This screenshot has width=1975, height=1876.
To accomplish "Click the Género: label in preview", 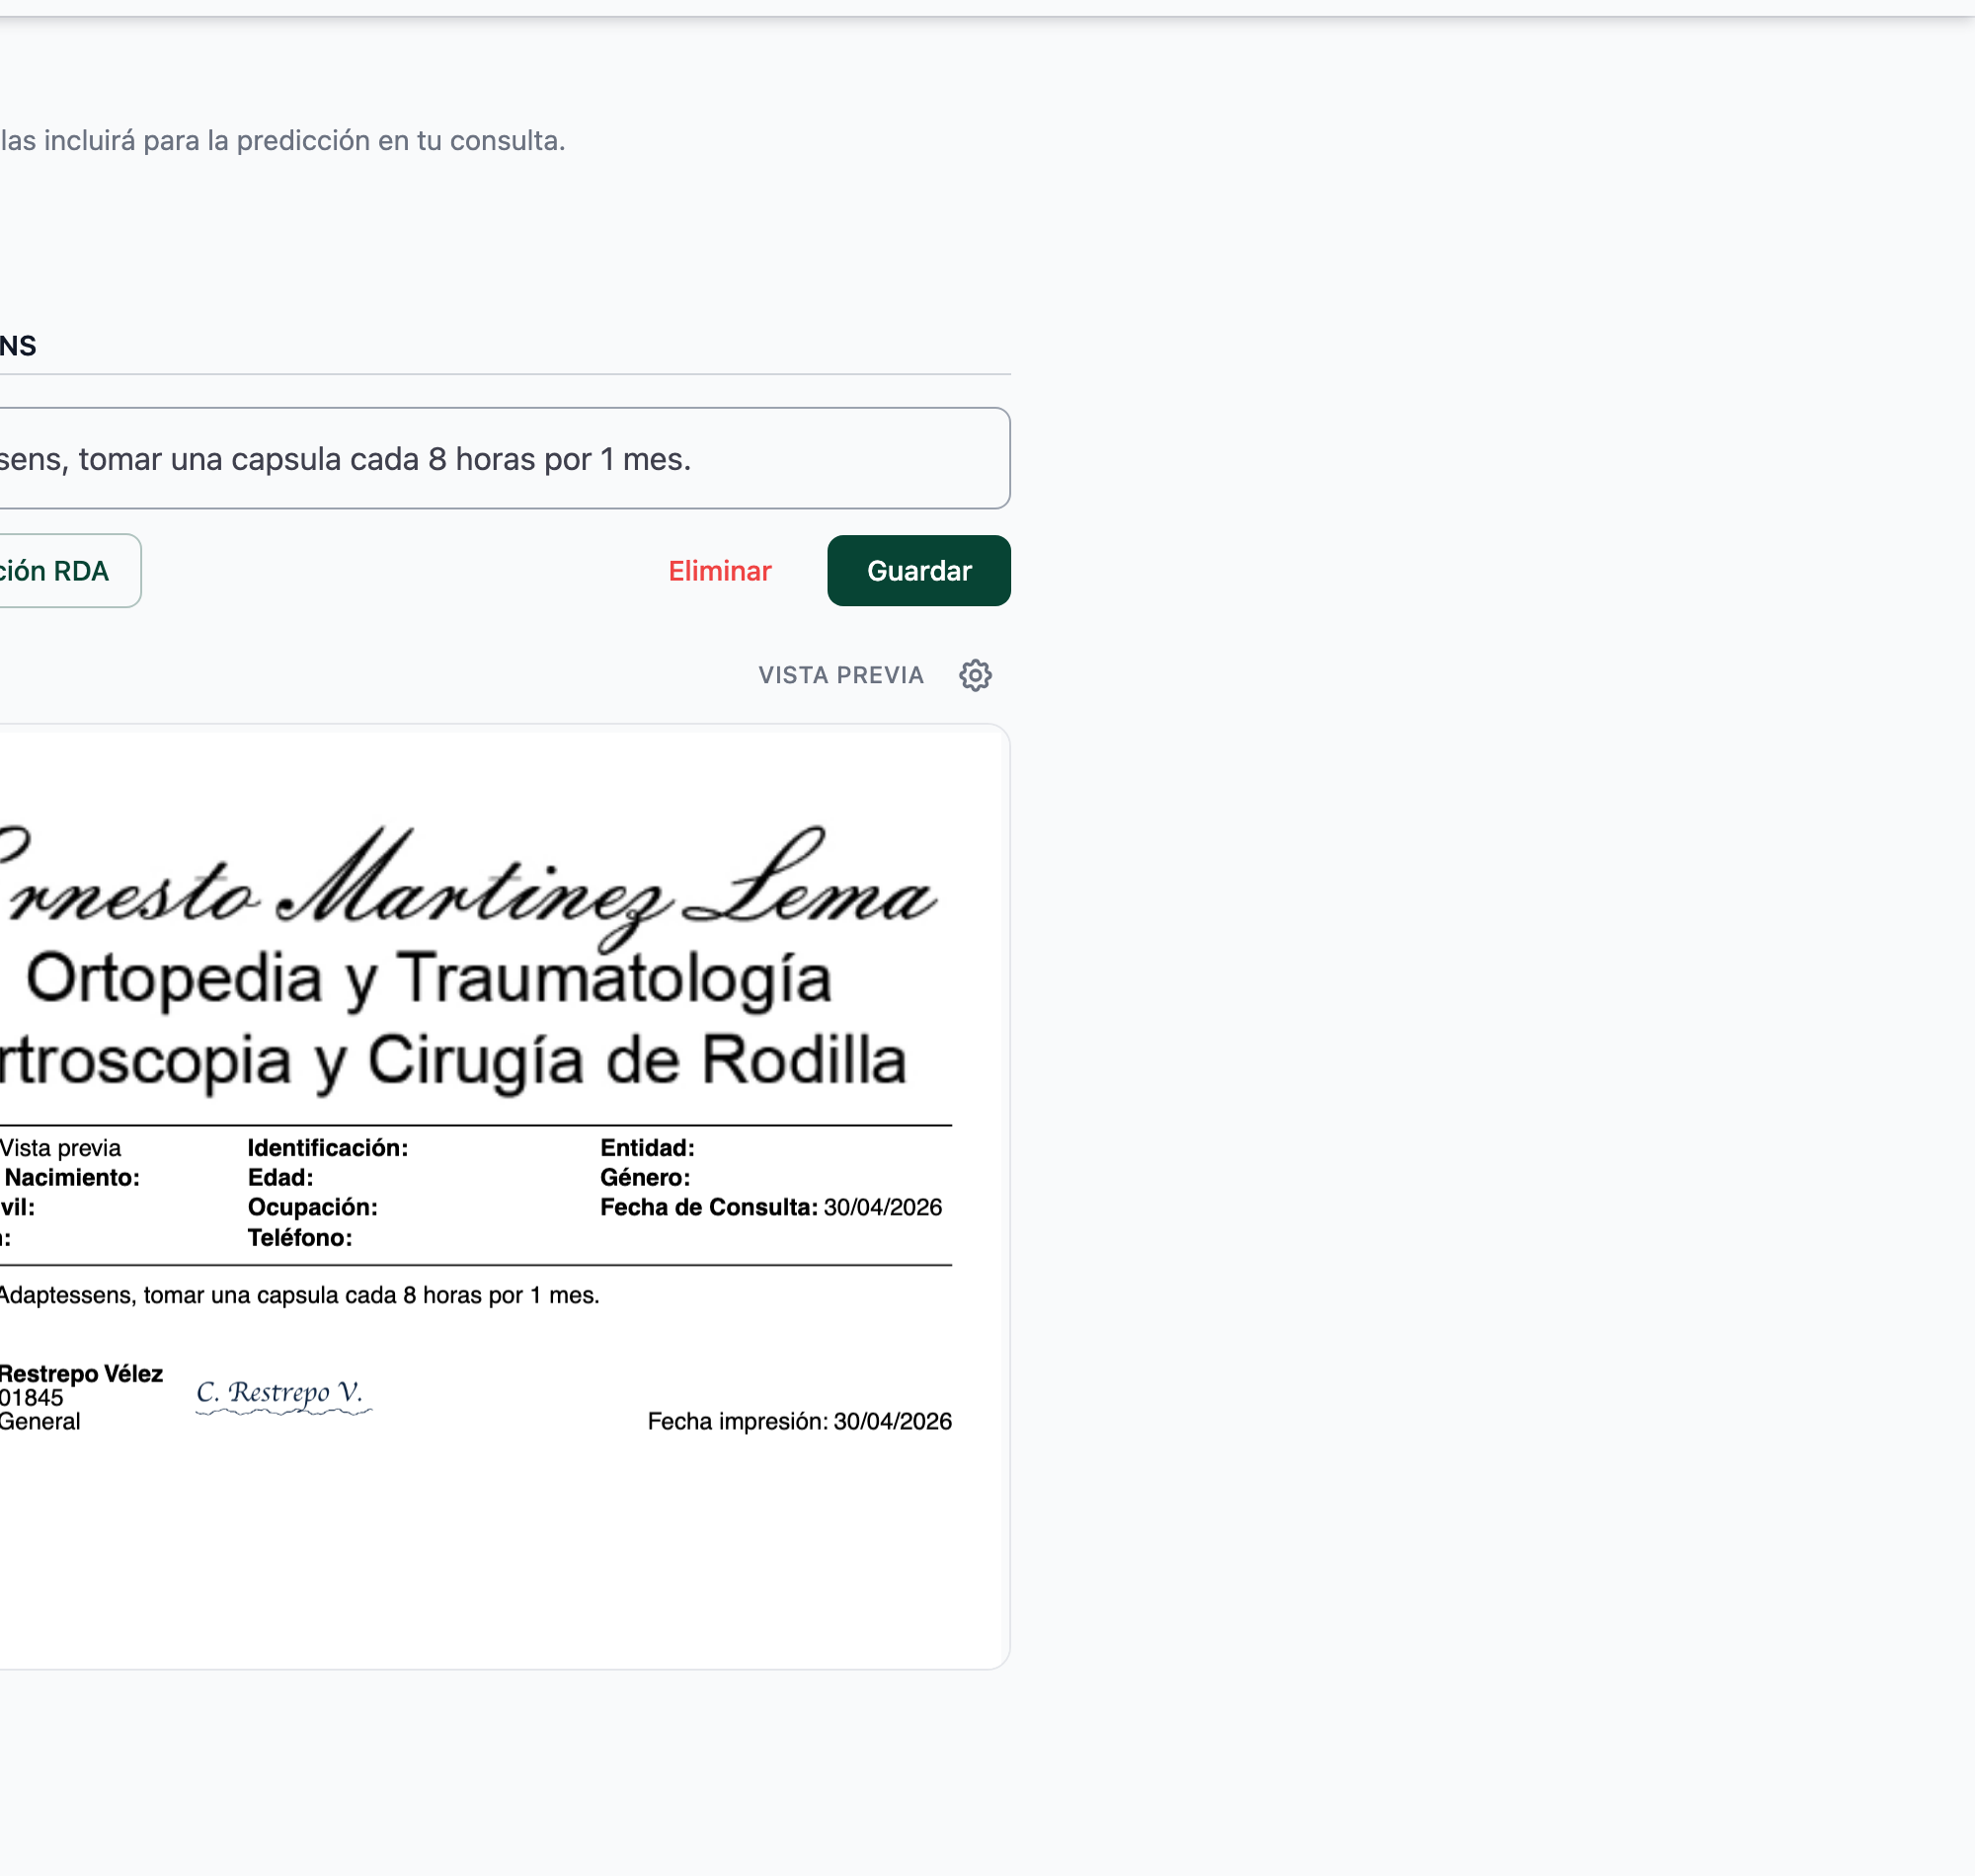I will tap(645, 1178).
